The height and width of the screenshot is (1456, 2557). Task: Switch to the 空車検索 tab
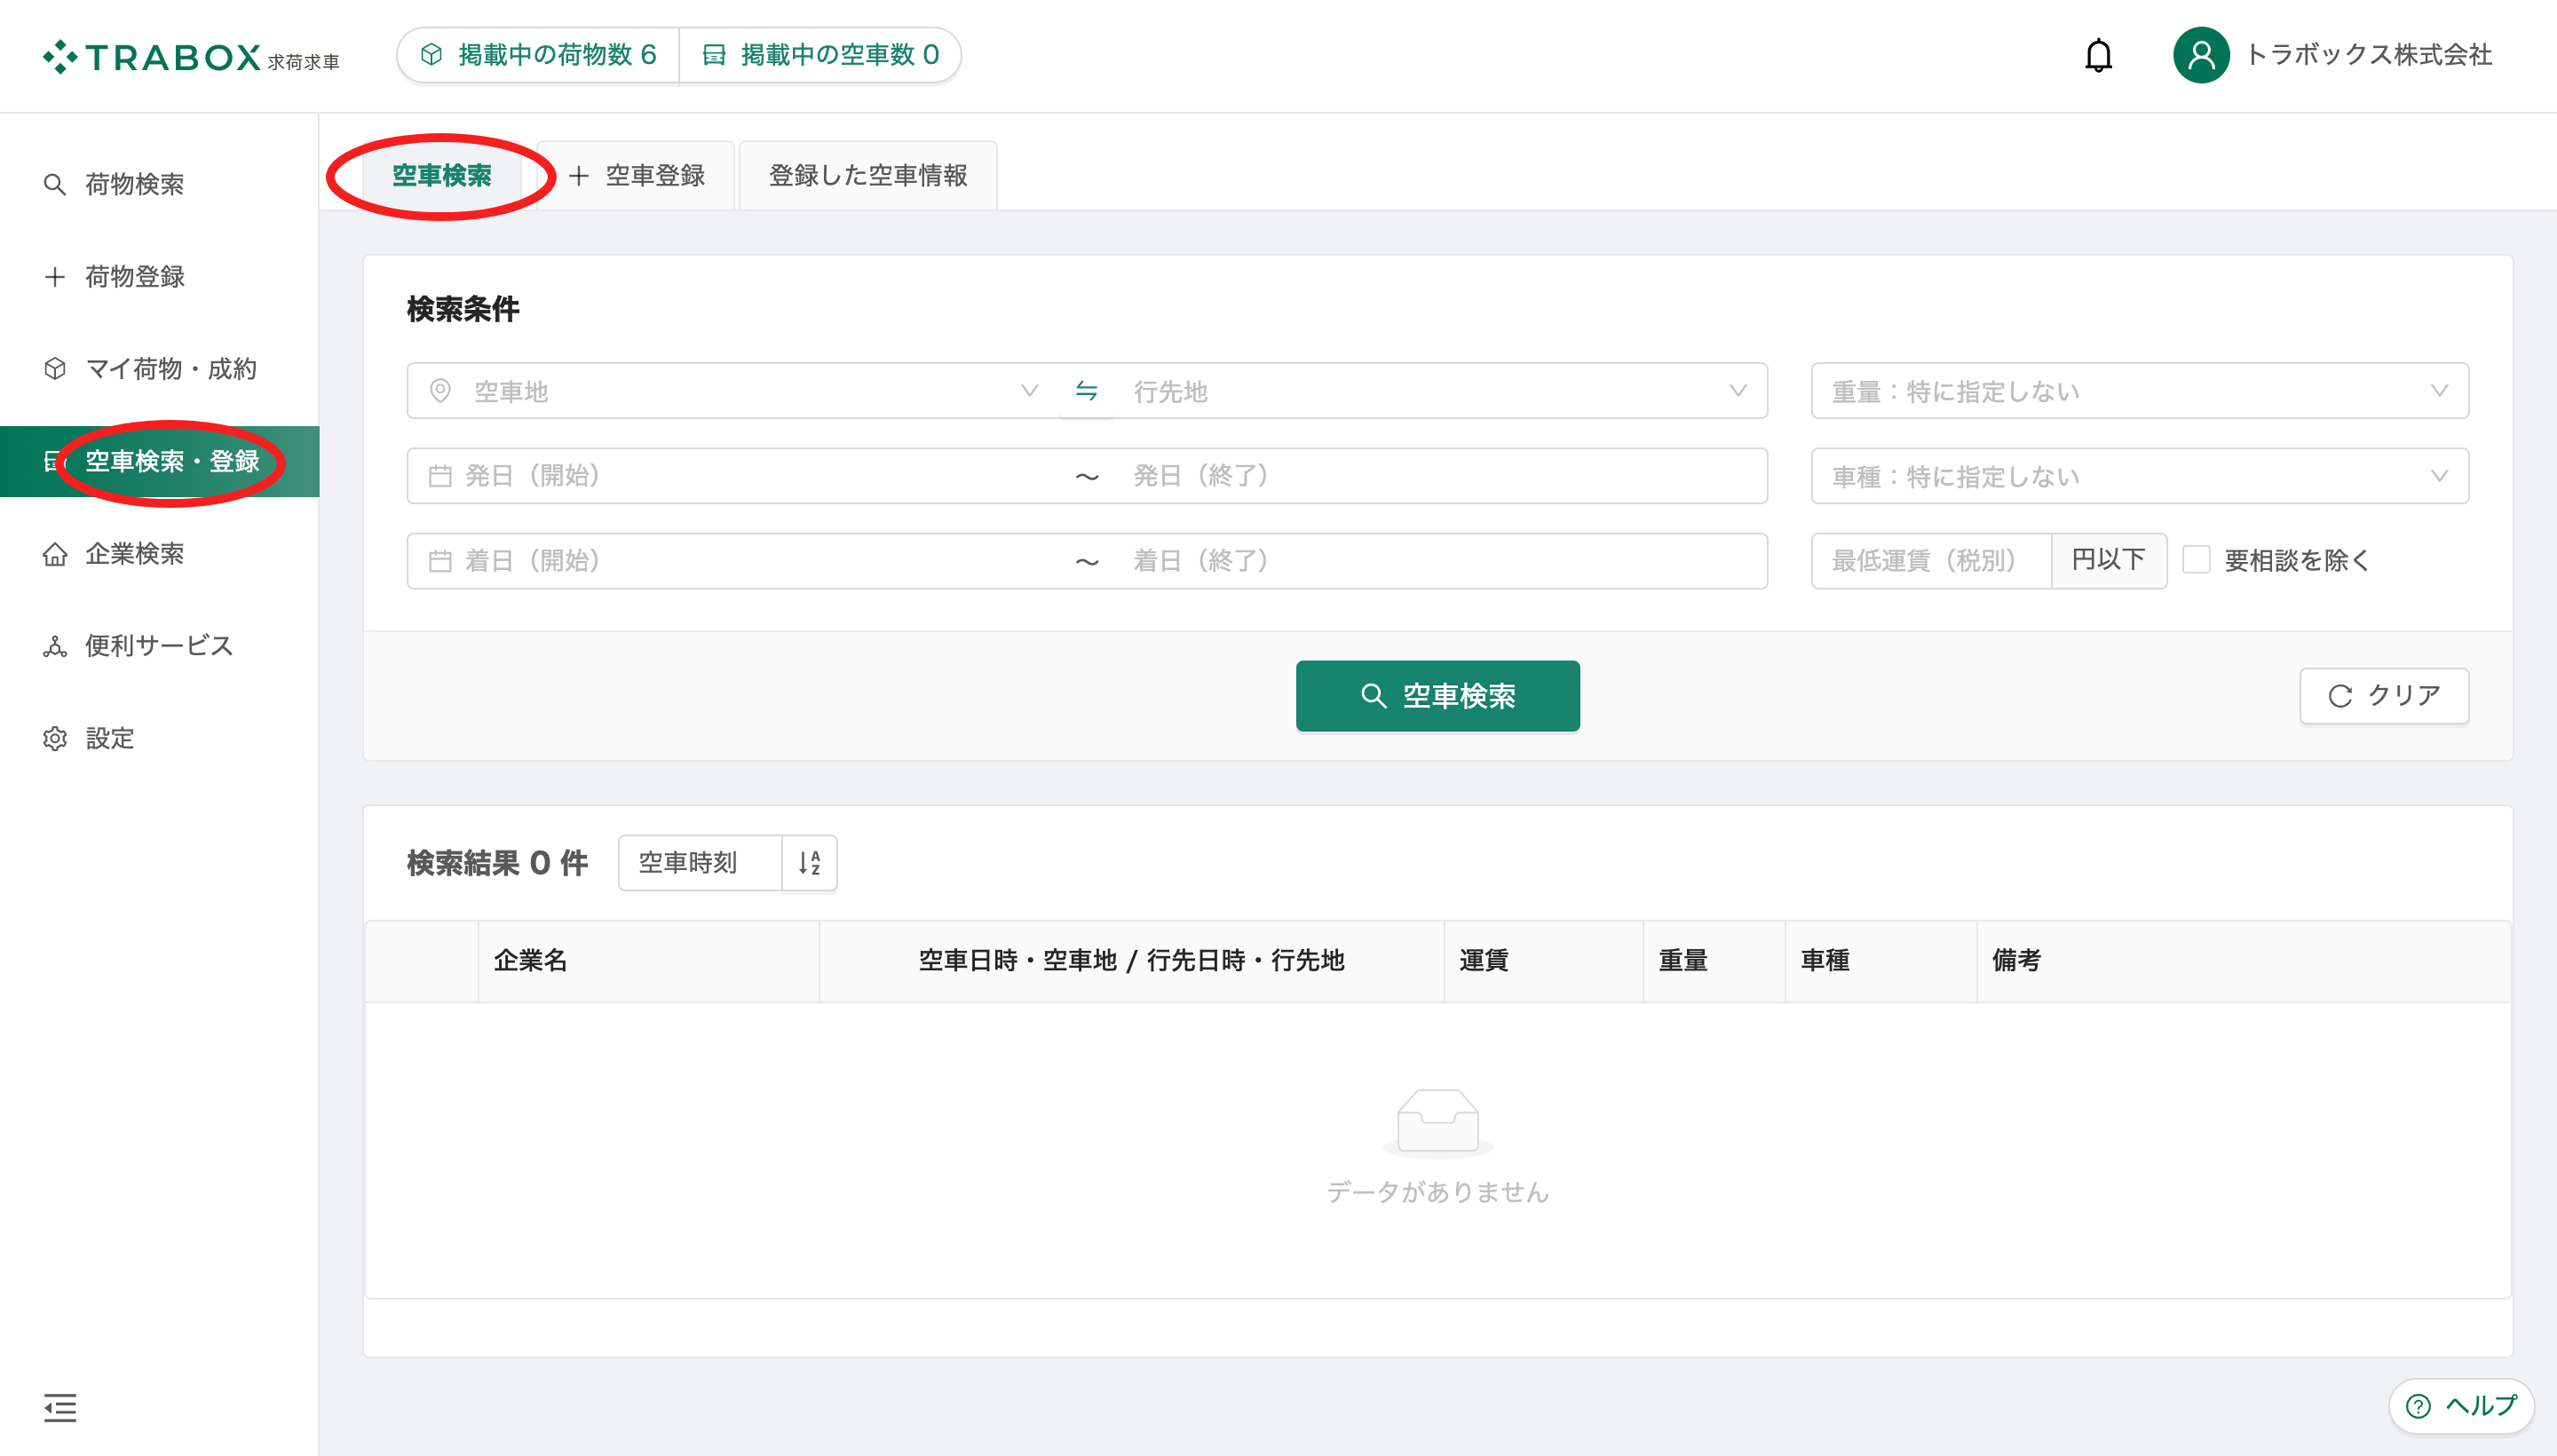click(441, 176)
